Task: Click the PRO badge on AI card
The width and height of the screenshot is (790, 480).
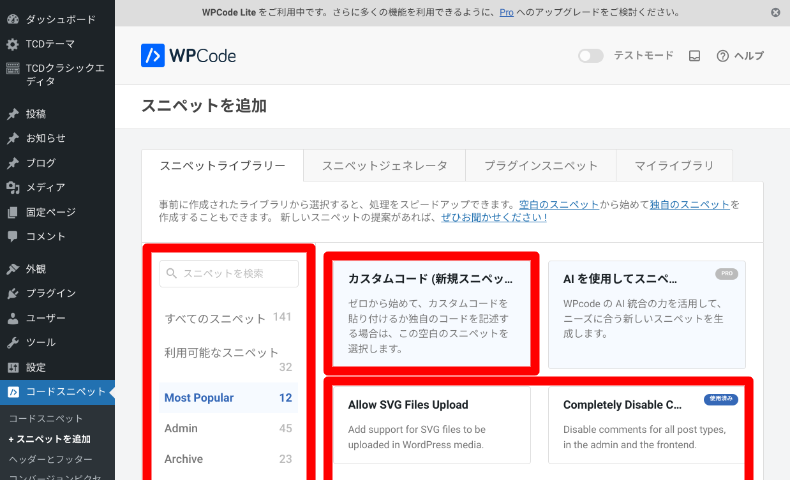Action: tap(727, 273)
